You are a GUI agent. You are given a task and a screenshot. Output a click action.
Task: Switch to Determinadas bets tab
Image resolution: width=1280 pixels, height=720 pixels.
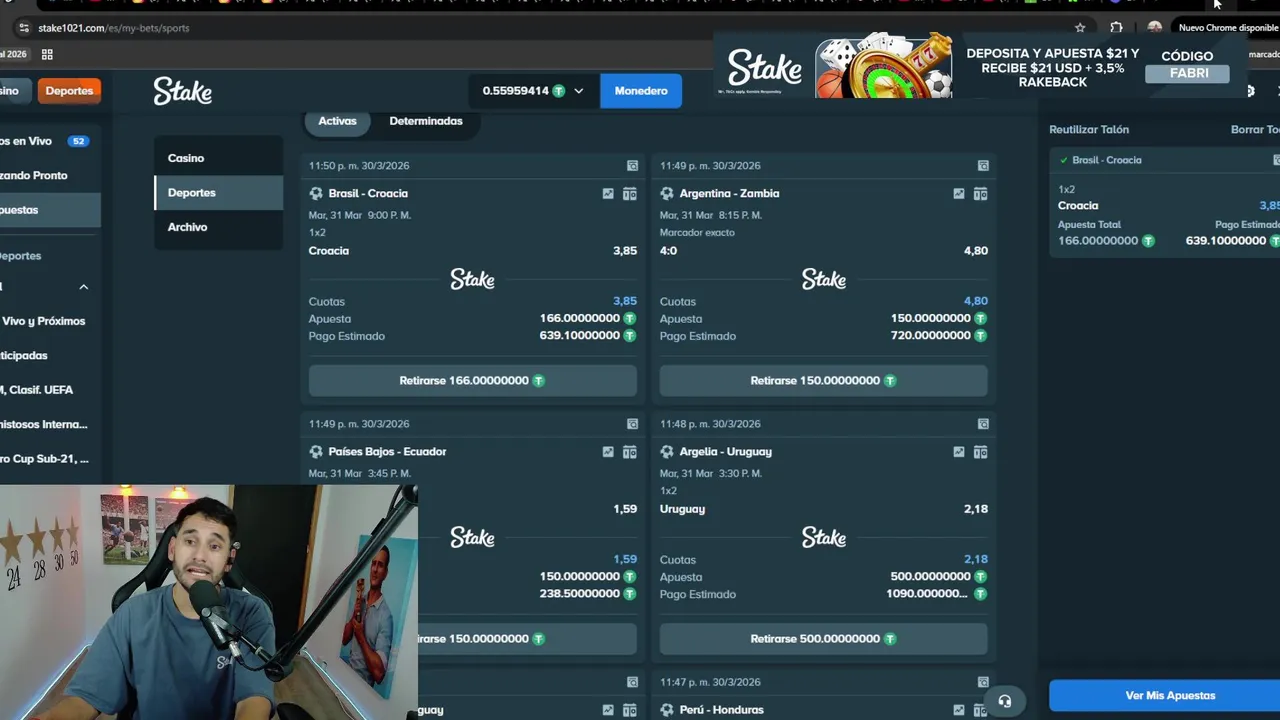pos(426,121)
